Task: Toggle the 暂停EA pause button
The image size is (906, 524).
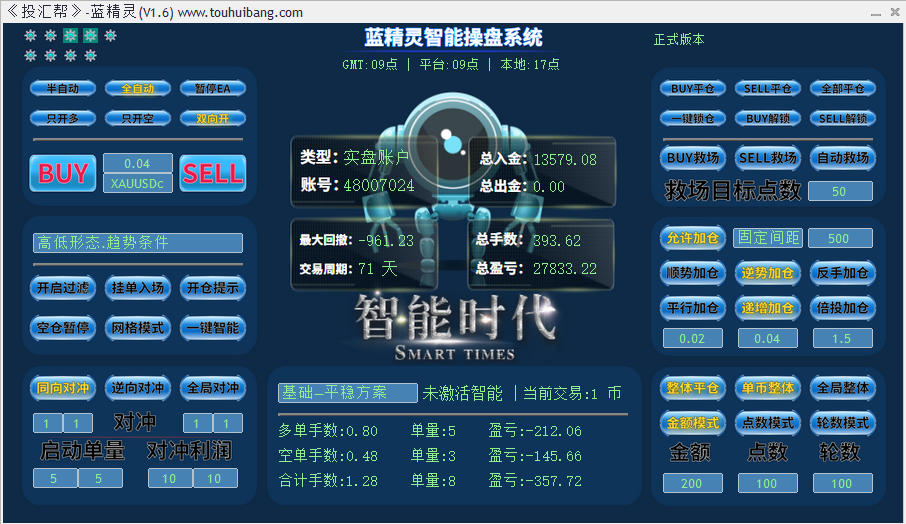Action: [x=213, y=88]
